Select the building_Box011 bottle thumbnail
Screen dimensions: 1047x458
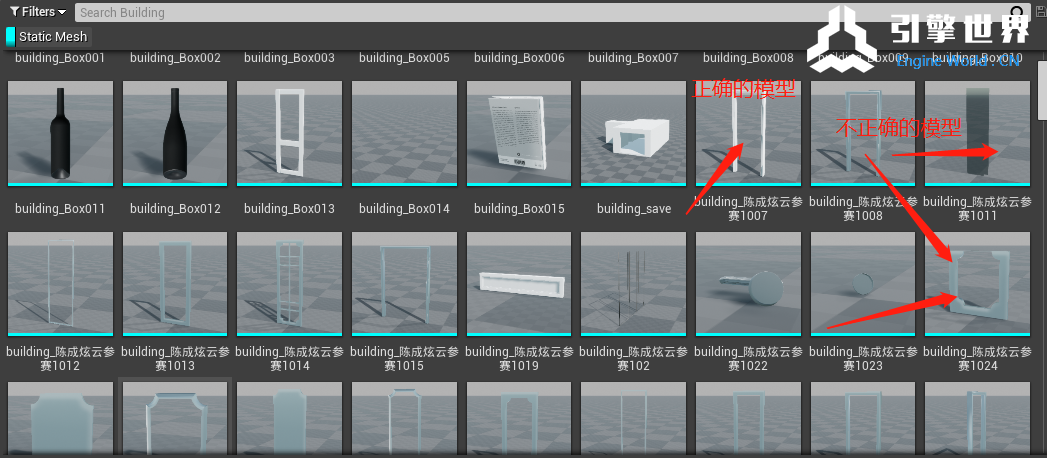60,133
